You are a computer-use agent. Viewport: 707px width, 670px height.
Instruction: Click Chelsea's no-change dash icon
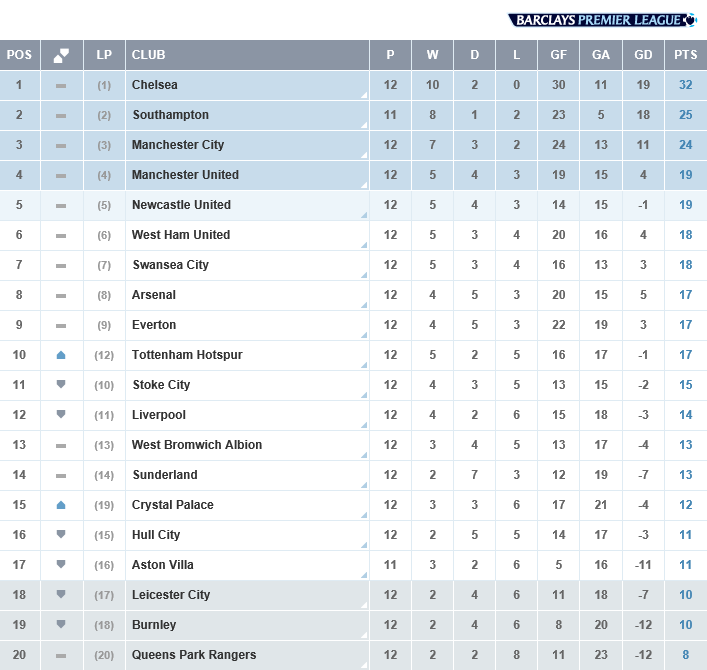tap(61, 86)
